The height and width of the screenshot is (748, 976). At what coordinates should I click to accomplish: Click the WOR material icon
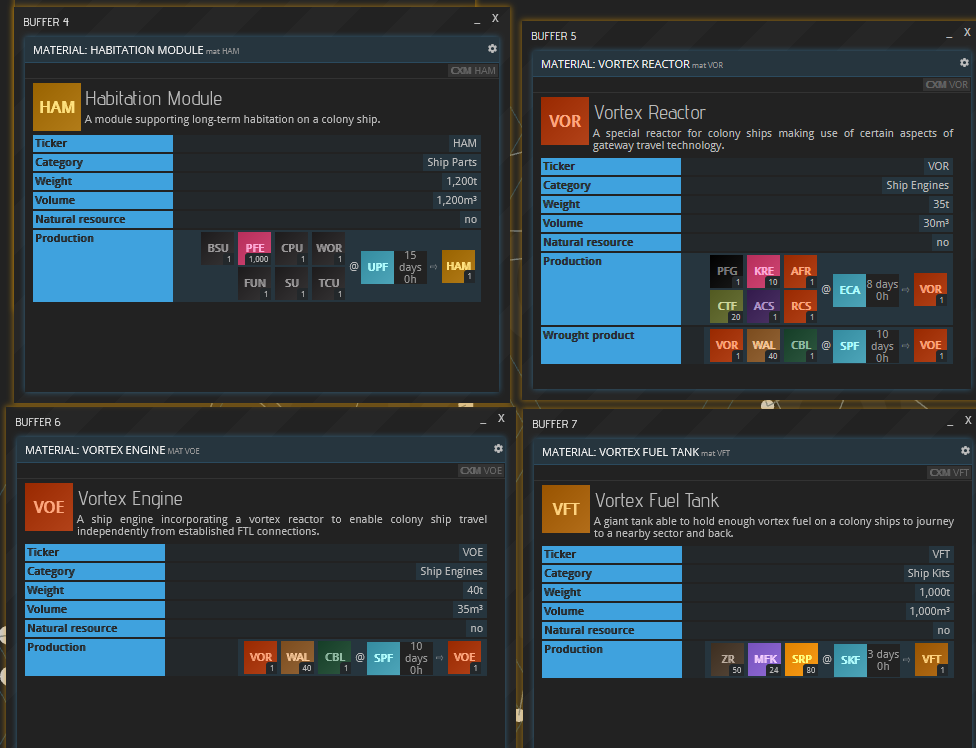pos(328,248)
